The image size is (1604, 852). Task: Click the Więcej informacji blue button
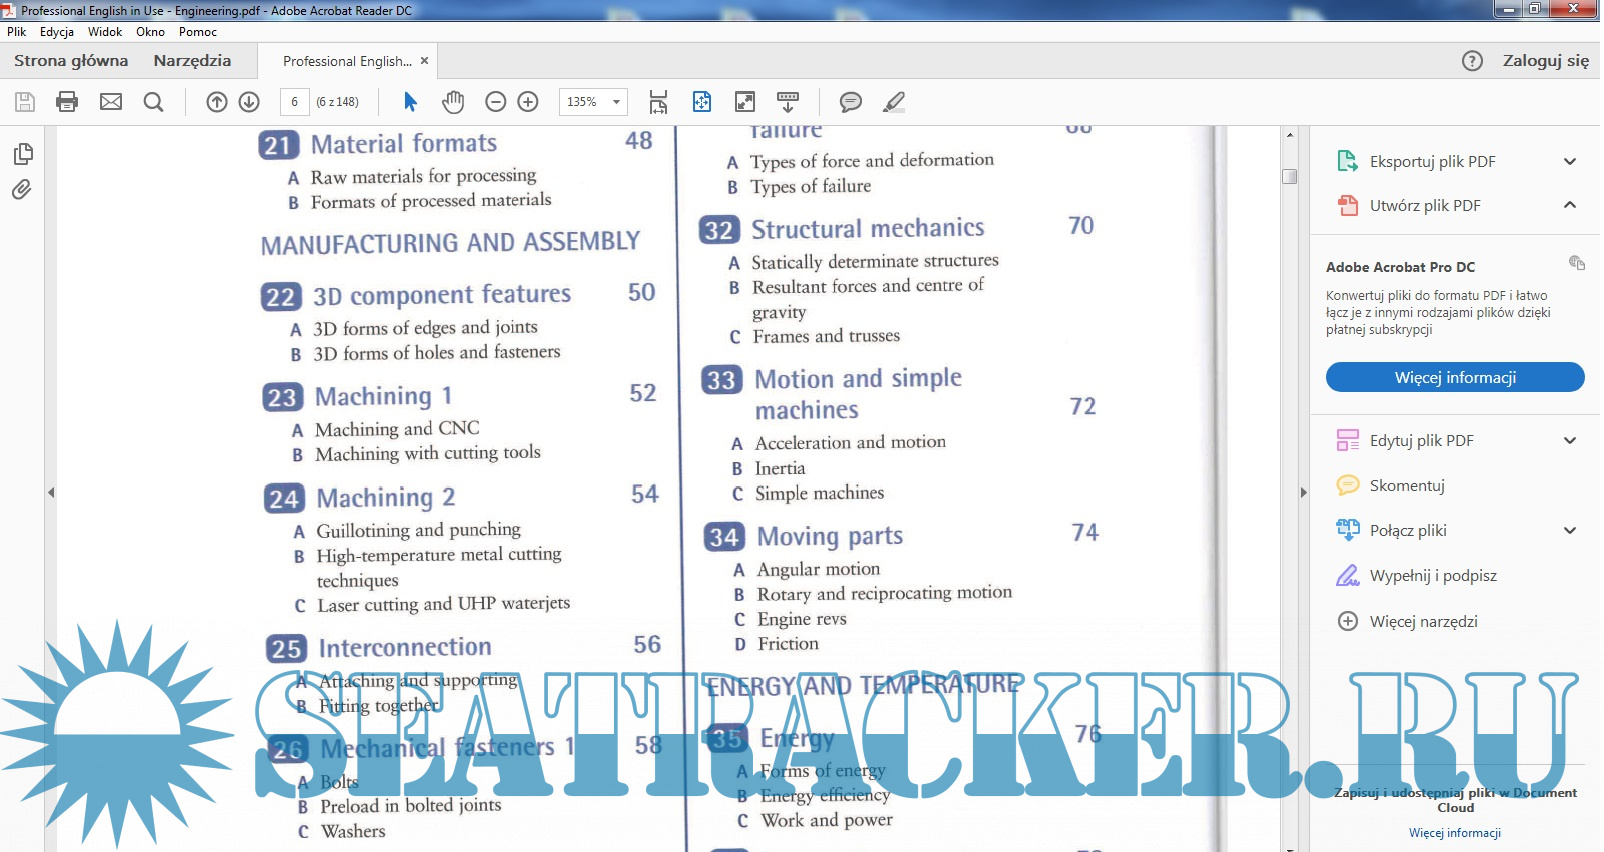[1454, 377]
